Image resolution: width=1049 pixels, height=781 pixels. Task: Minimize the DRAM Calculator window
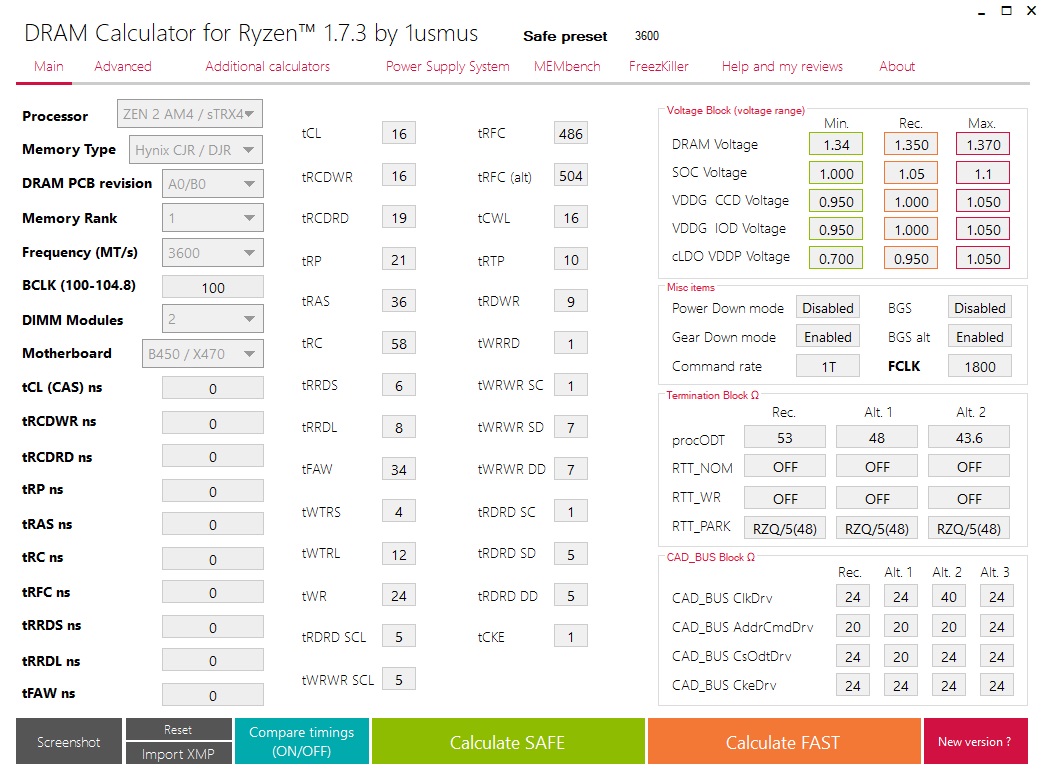981,11
